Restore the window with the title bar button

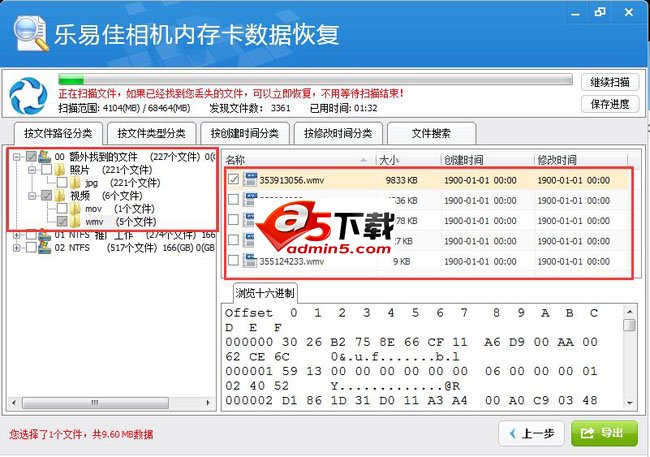pos(599,12)
